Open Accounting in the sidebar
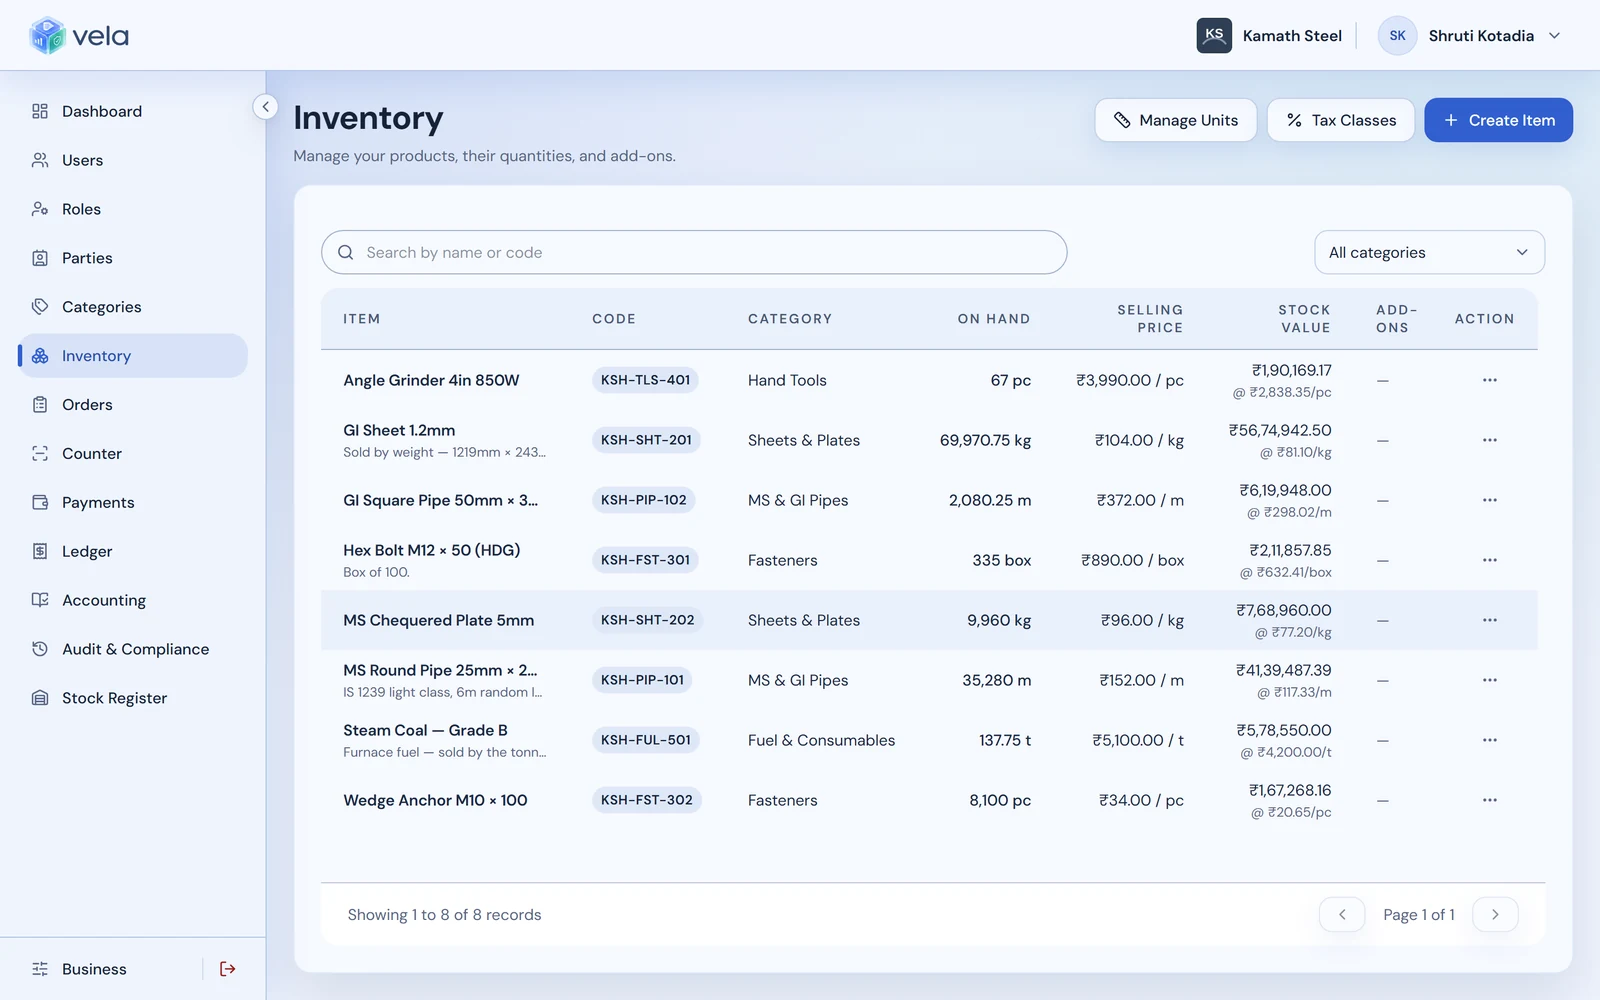The height and width of the screenshot is (1000, 1600). (133, 600)
